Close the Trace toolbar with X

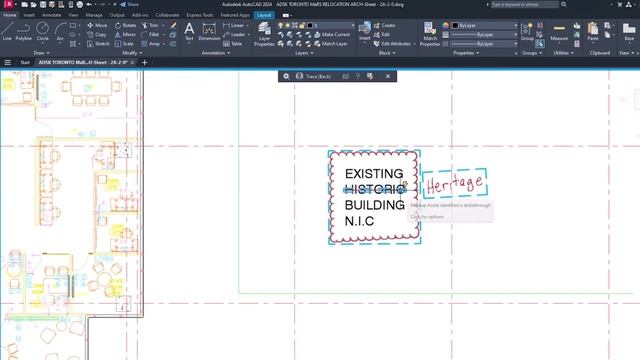[388, 76]
